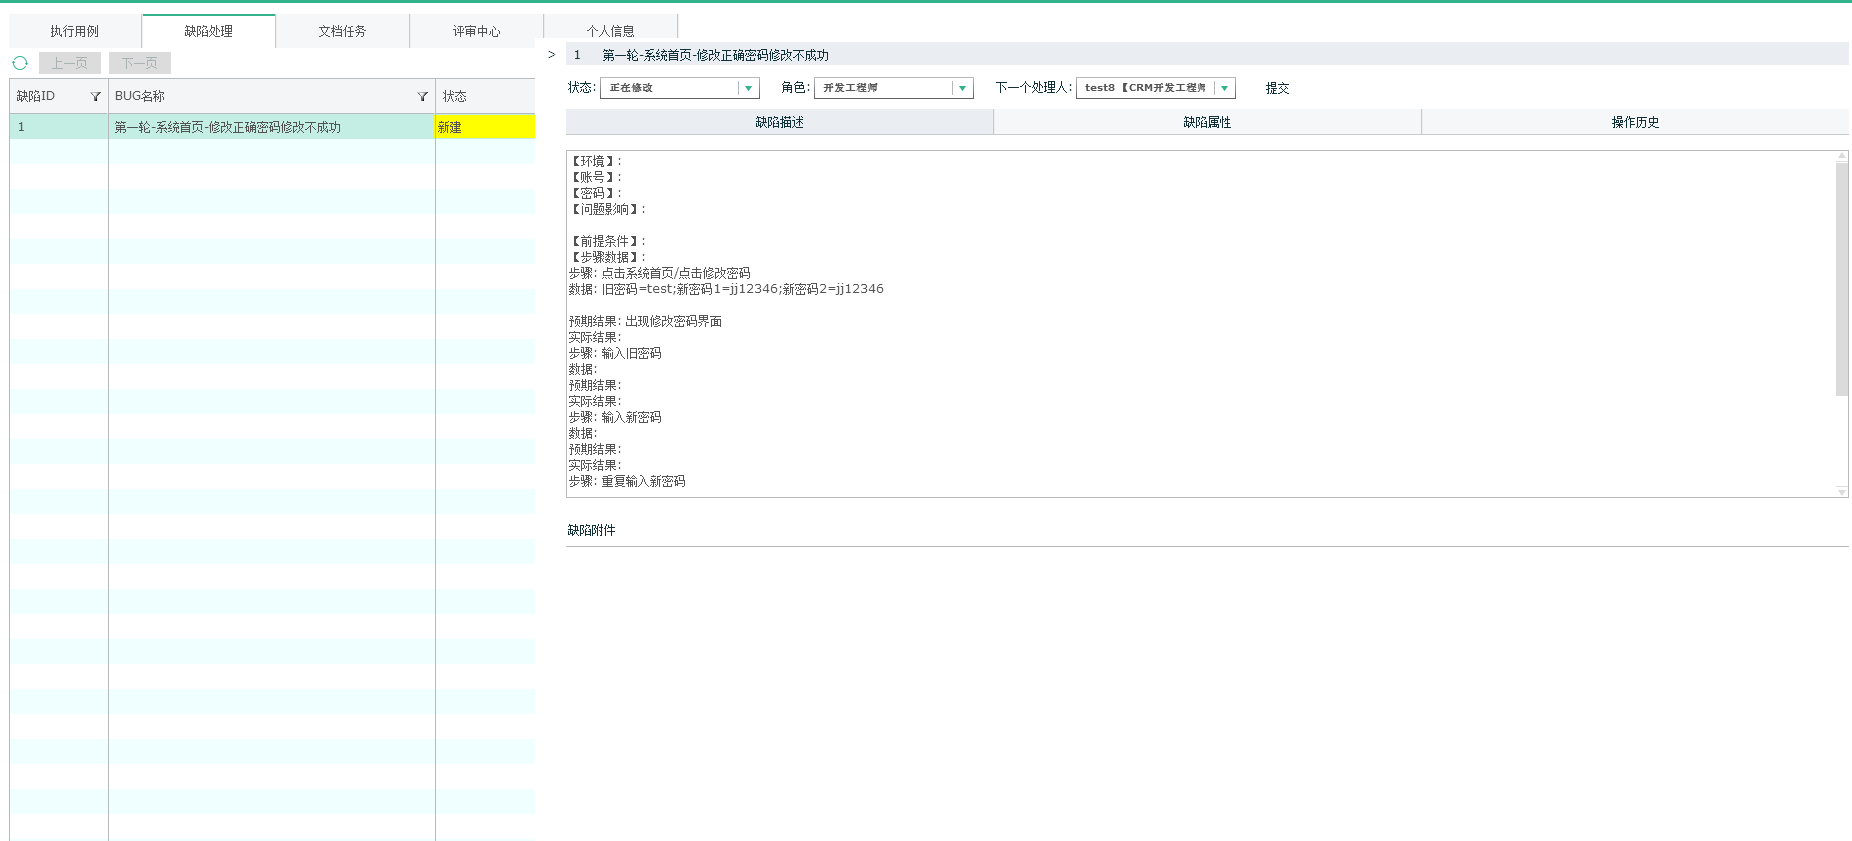Switch to the 缺陷属性 section tab
The width and height of the screenshot is (1852, 841).
coord(1207,122)
